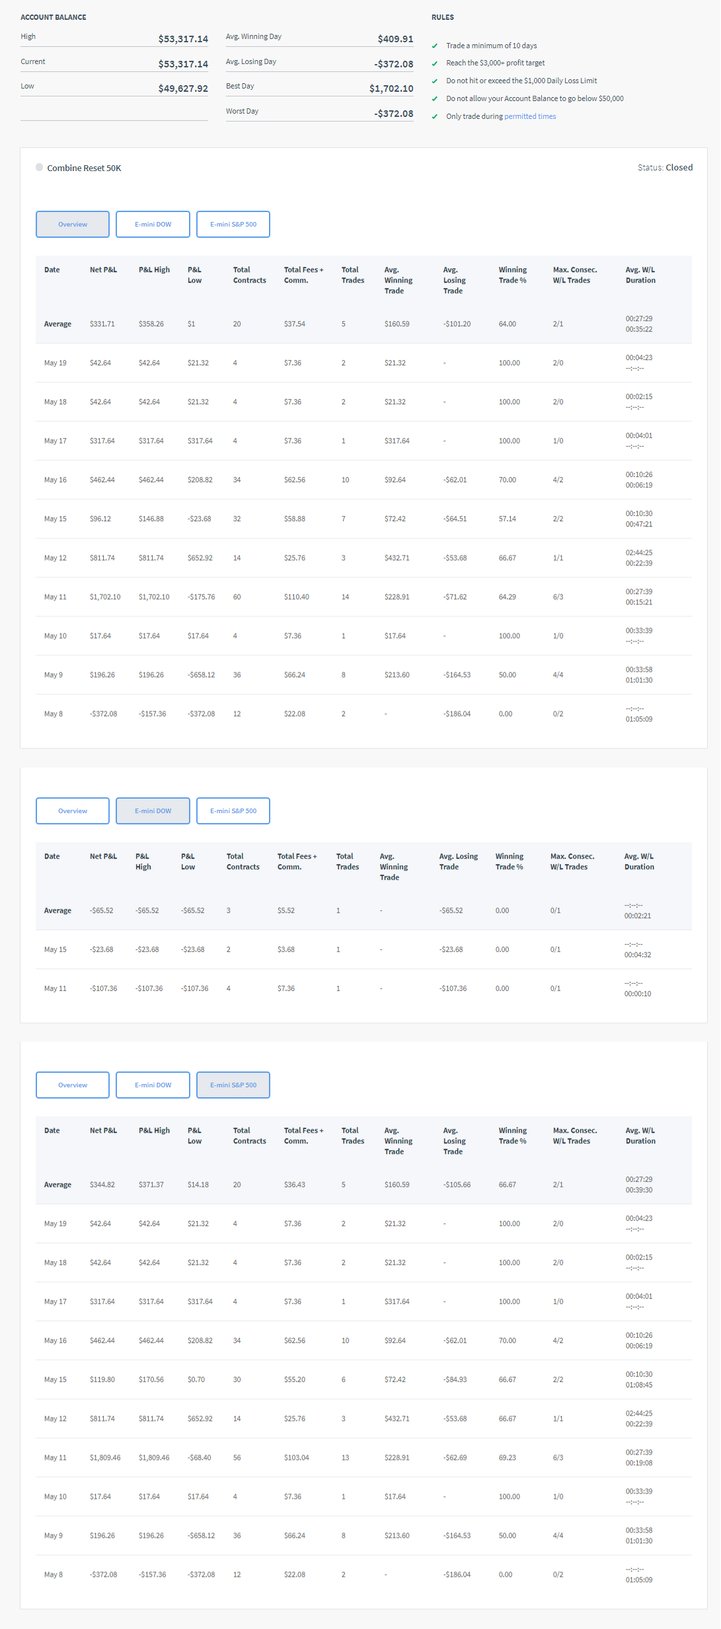Screen dimensions: 721x1629
Task: Select the highlighted E-mini S&P 500 tab
Action: (x=233, y=1085)
